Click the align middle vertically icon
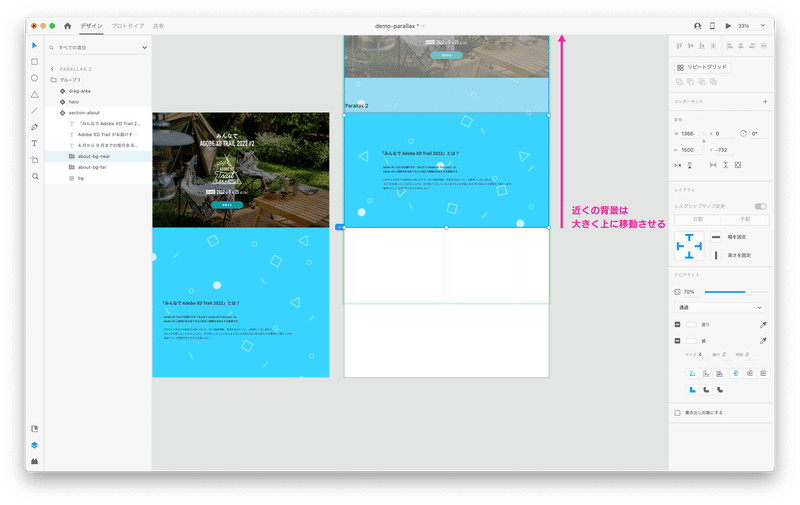Screen dimensions: 800x505 pos(690,46)
